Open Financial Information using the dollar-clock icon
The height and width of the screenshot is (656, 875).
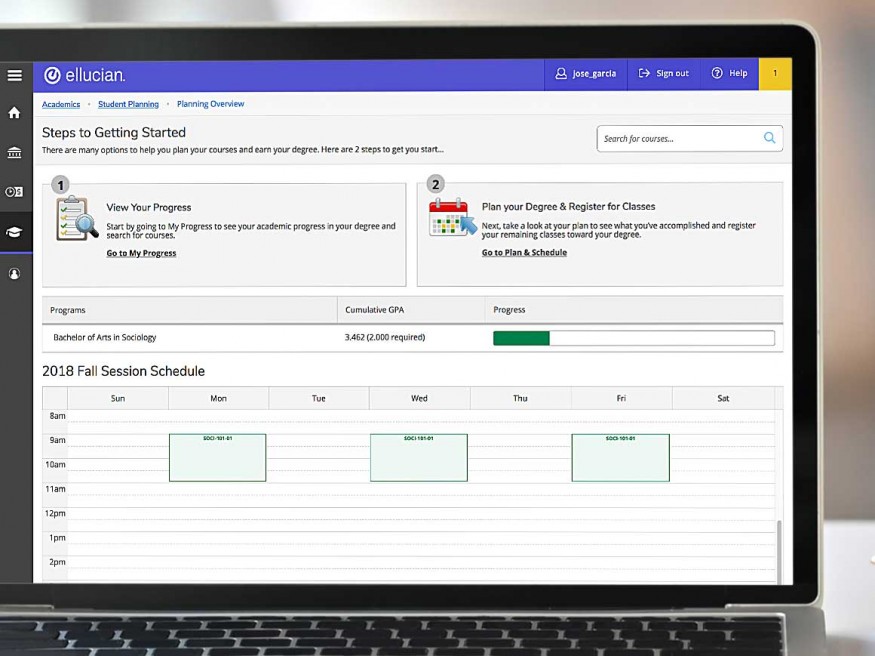pos(14,191)
